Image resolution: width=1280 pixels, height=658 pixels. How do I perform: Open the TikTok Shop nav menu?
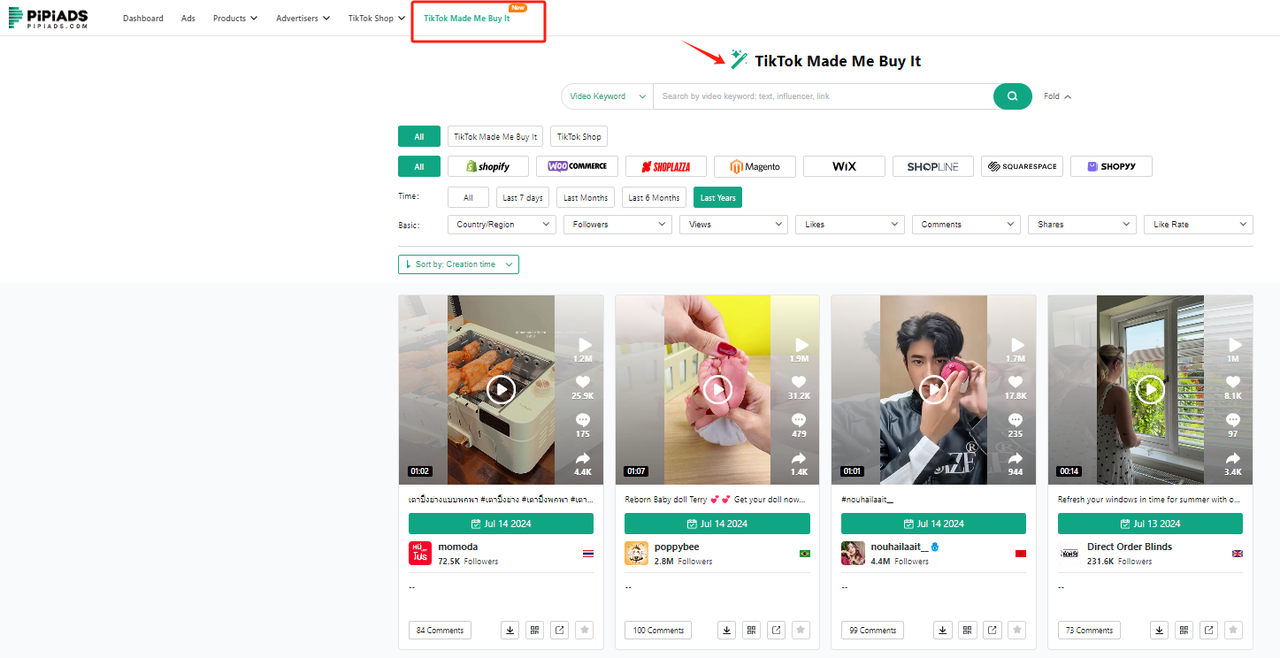(x=377, y=18)
